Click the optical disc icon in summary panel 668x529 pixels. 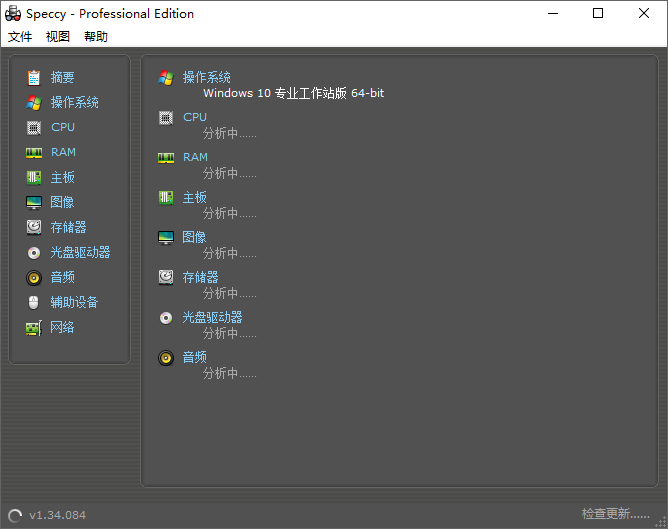point(166,318)
